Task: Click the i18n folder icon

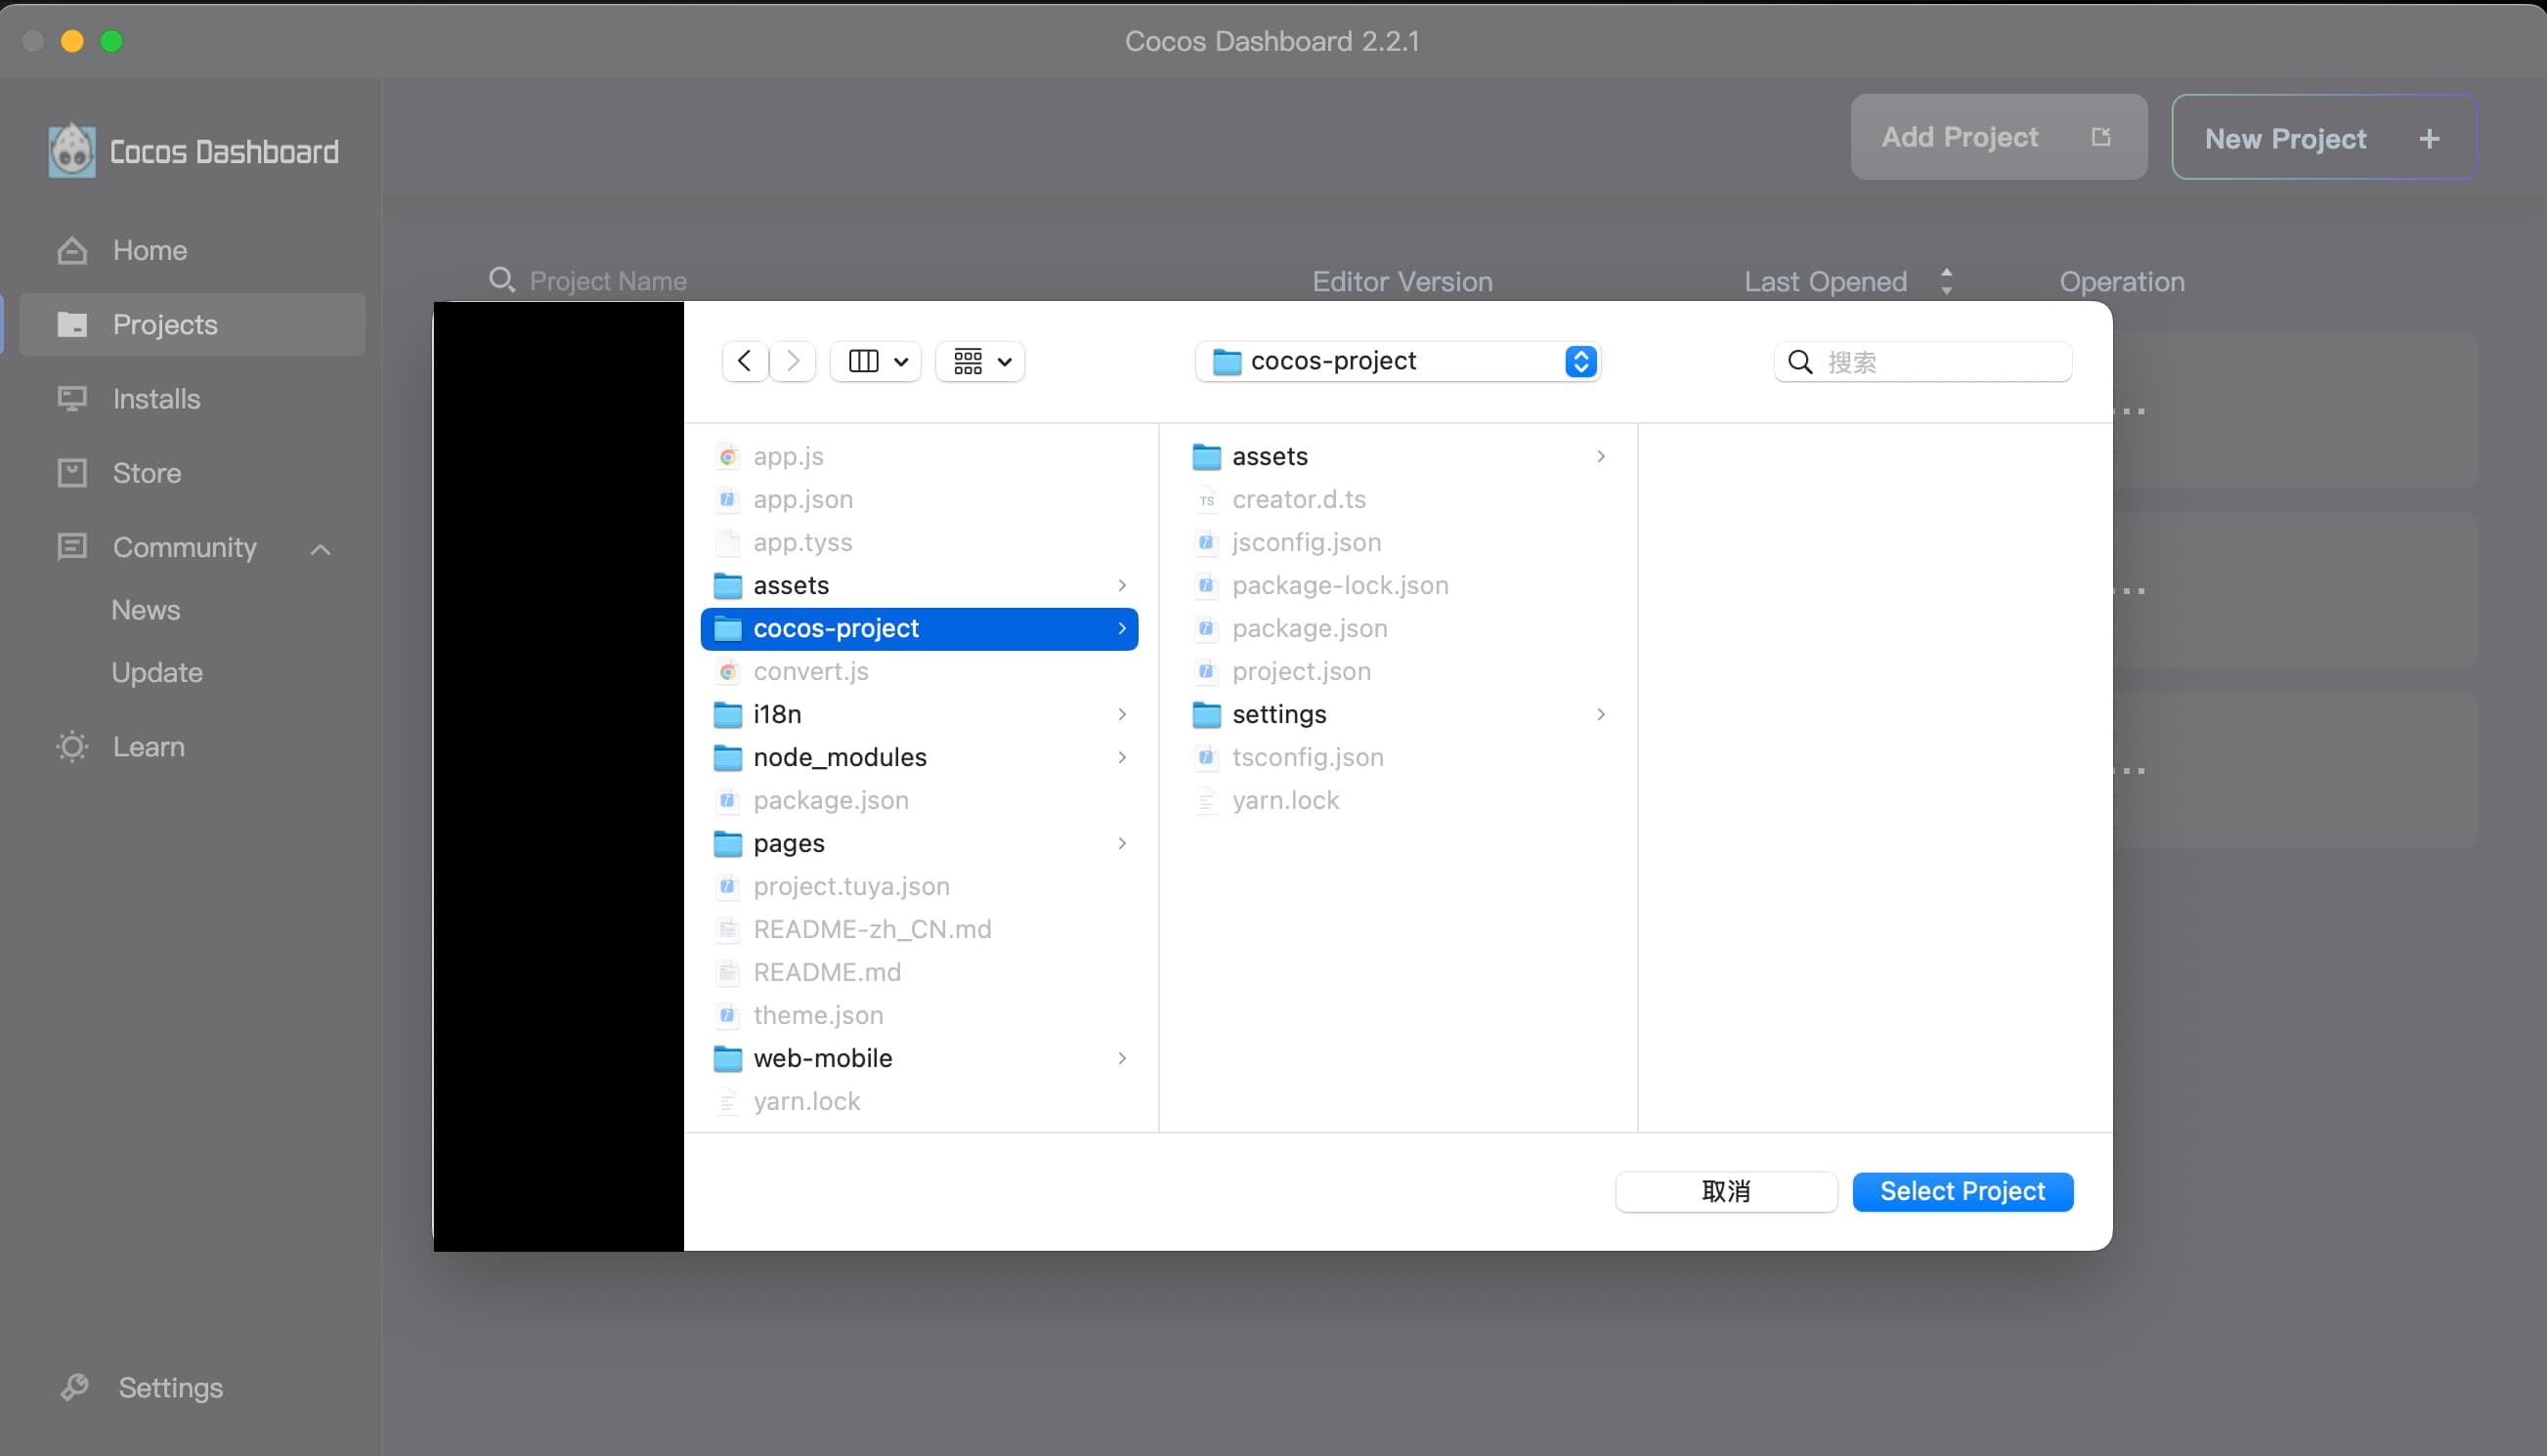Action: [x=728, y=714]
